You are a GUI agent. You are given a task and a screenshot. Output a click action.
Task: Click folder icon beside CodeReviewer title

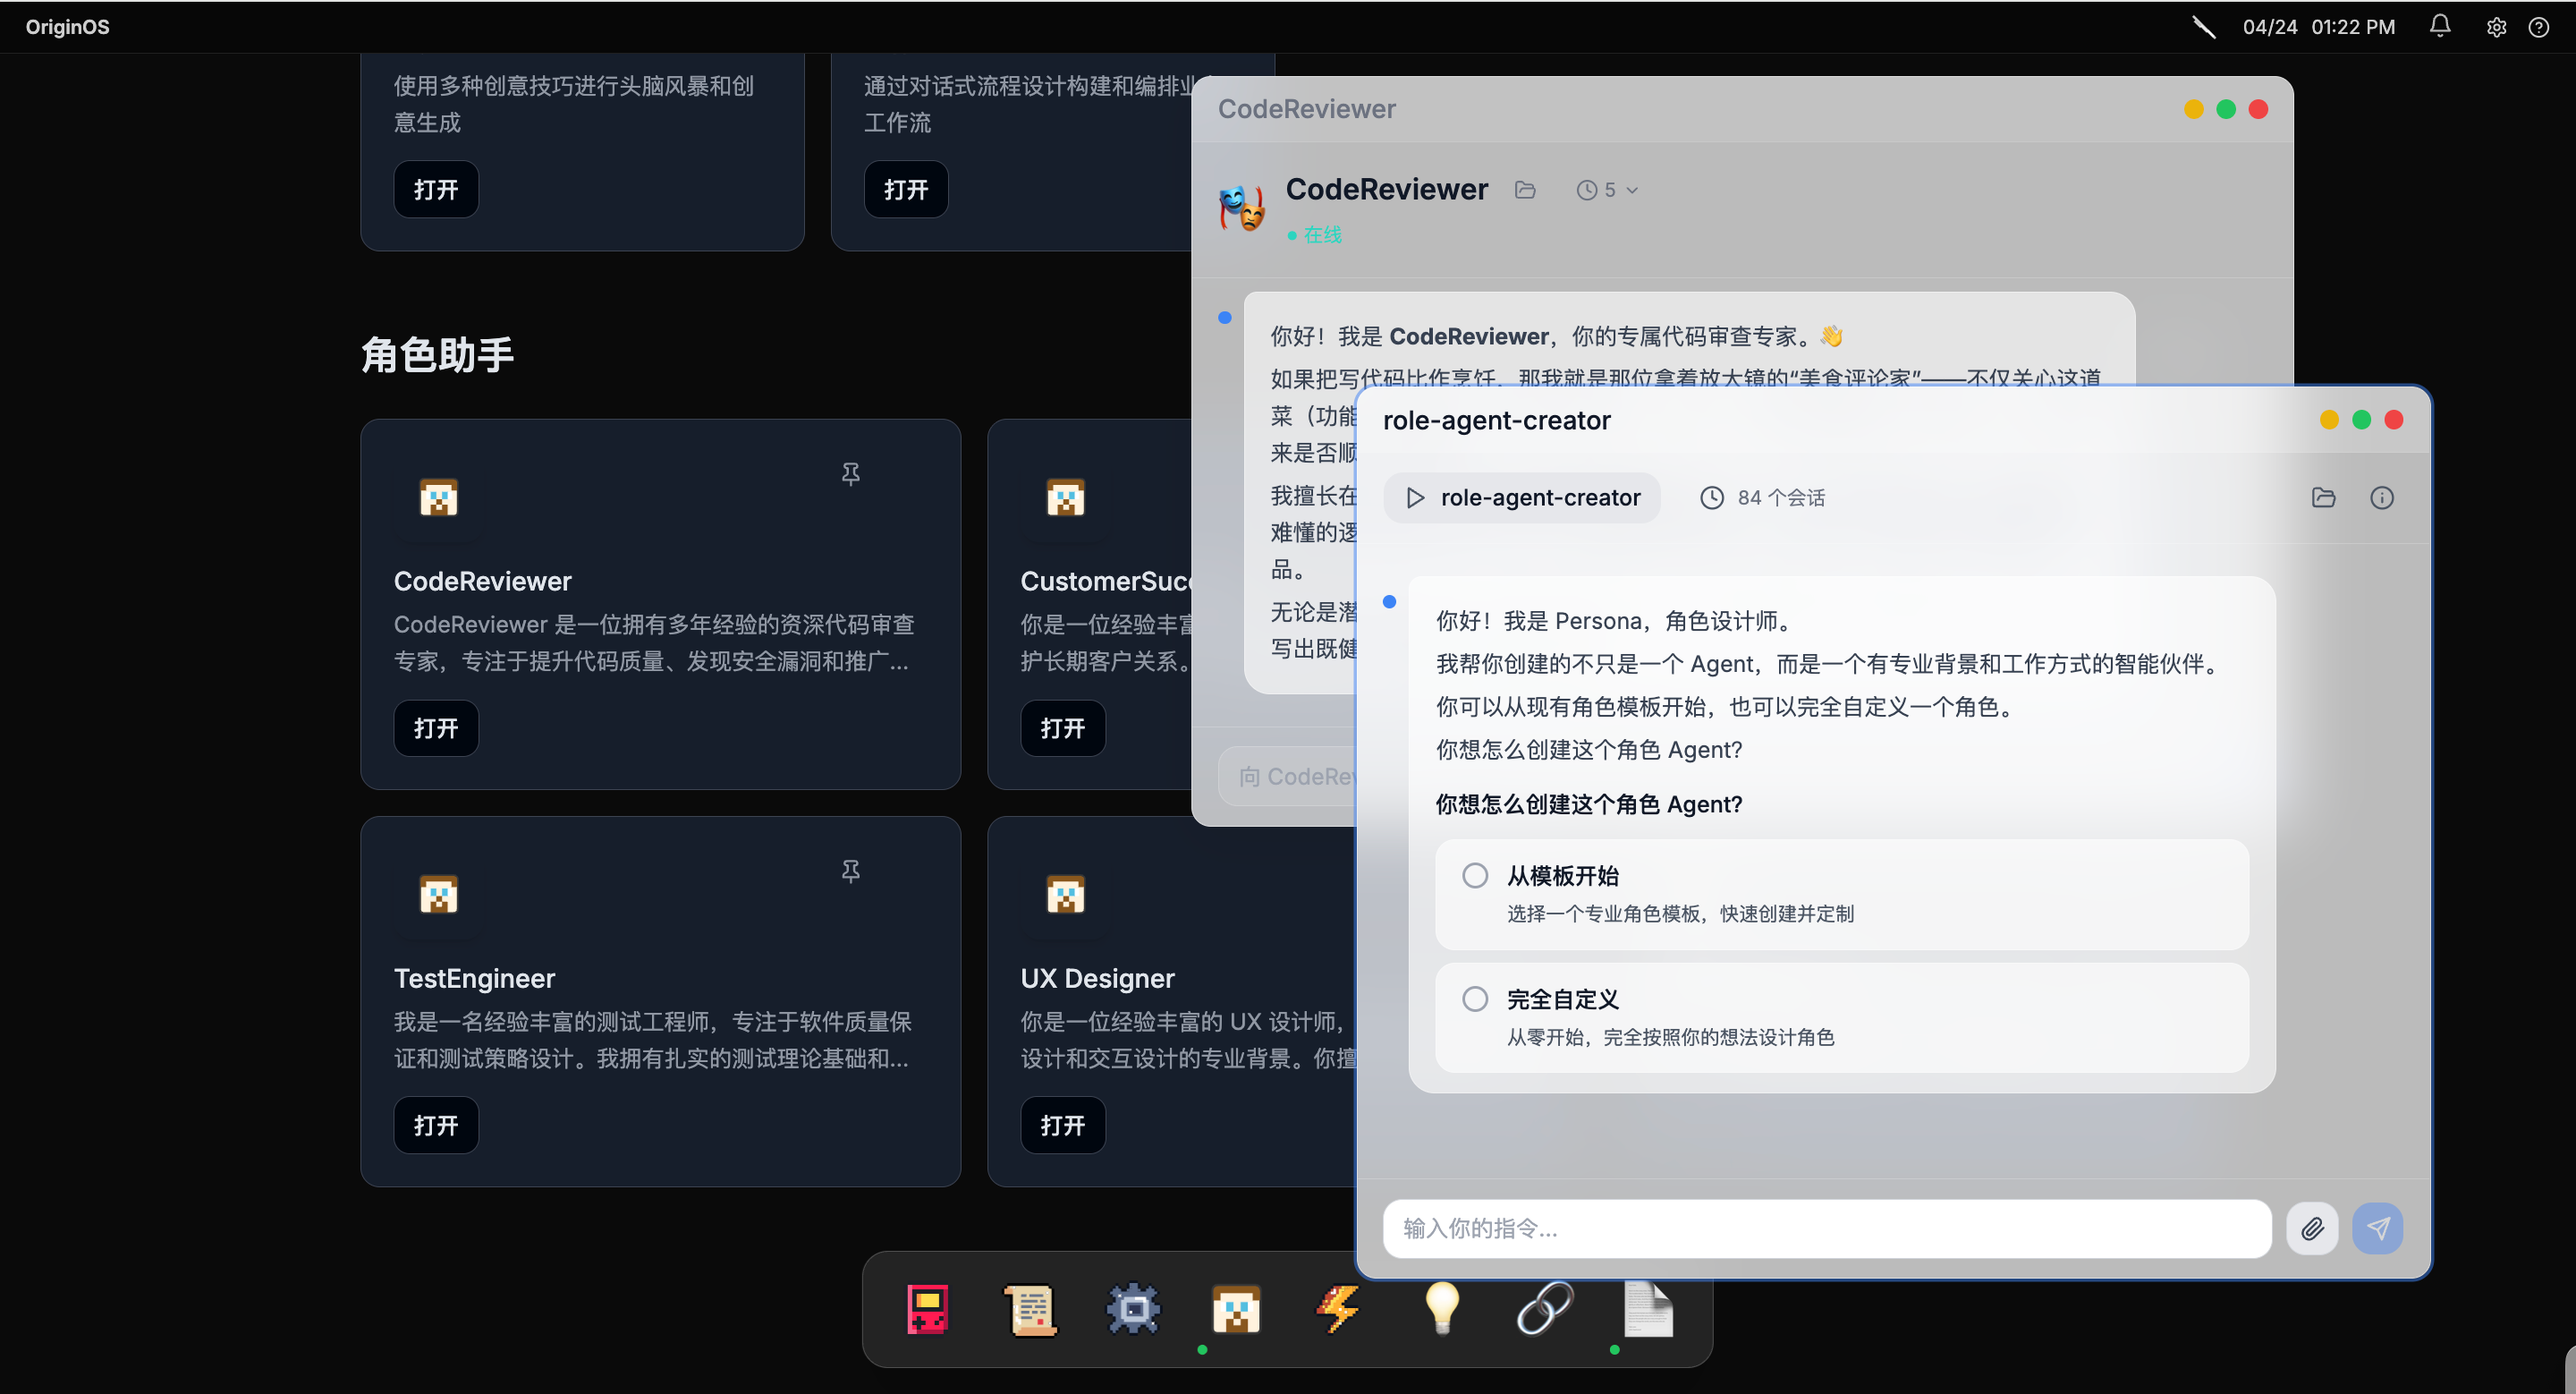1525,190
